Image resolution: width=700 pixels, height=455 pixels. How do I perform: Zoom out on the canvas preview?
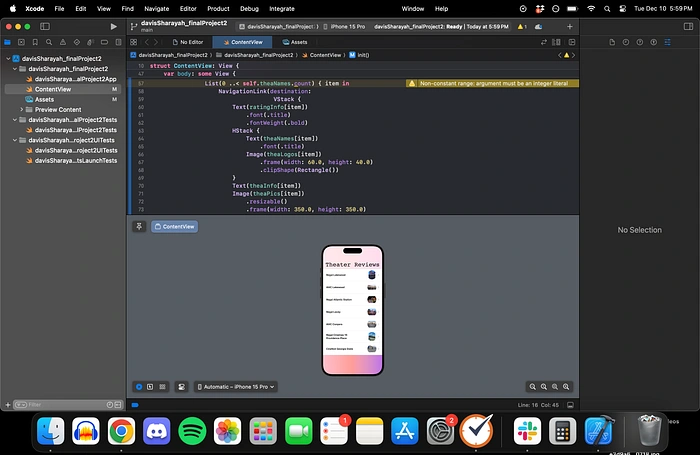534,386
